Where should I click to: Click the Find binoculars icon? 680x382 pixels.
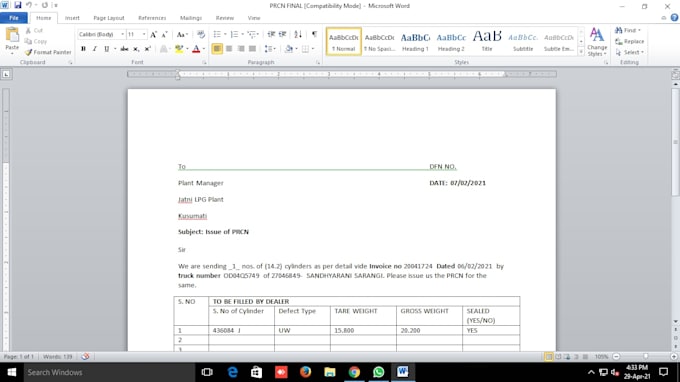point(619,30)
